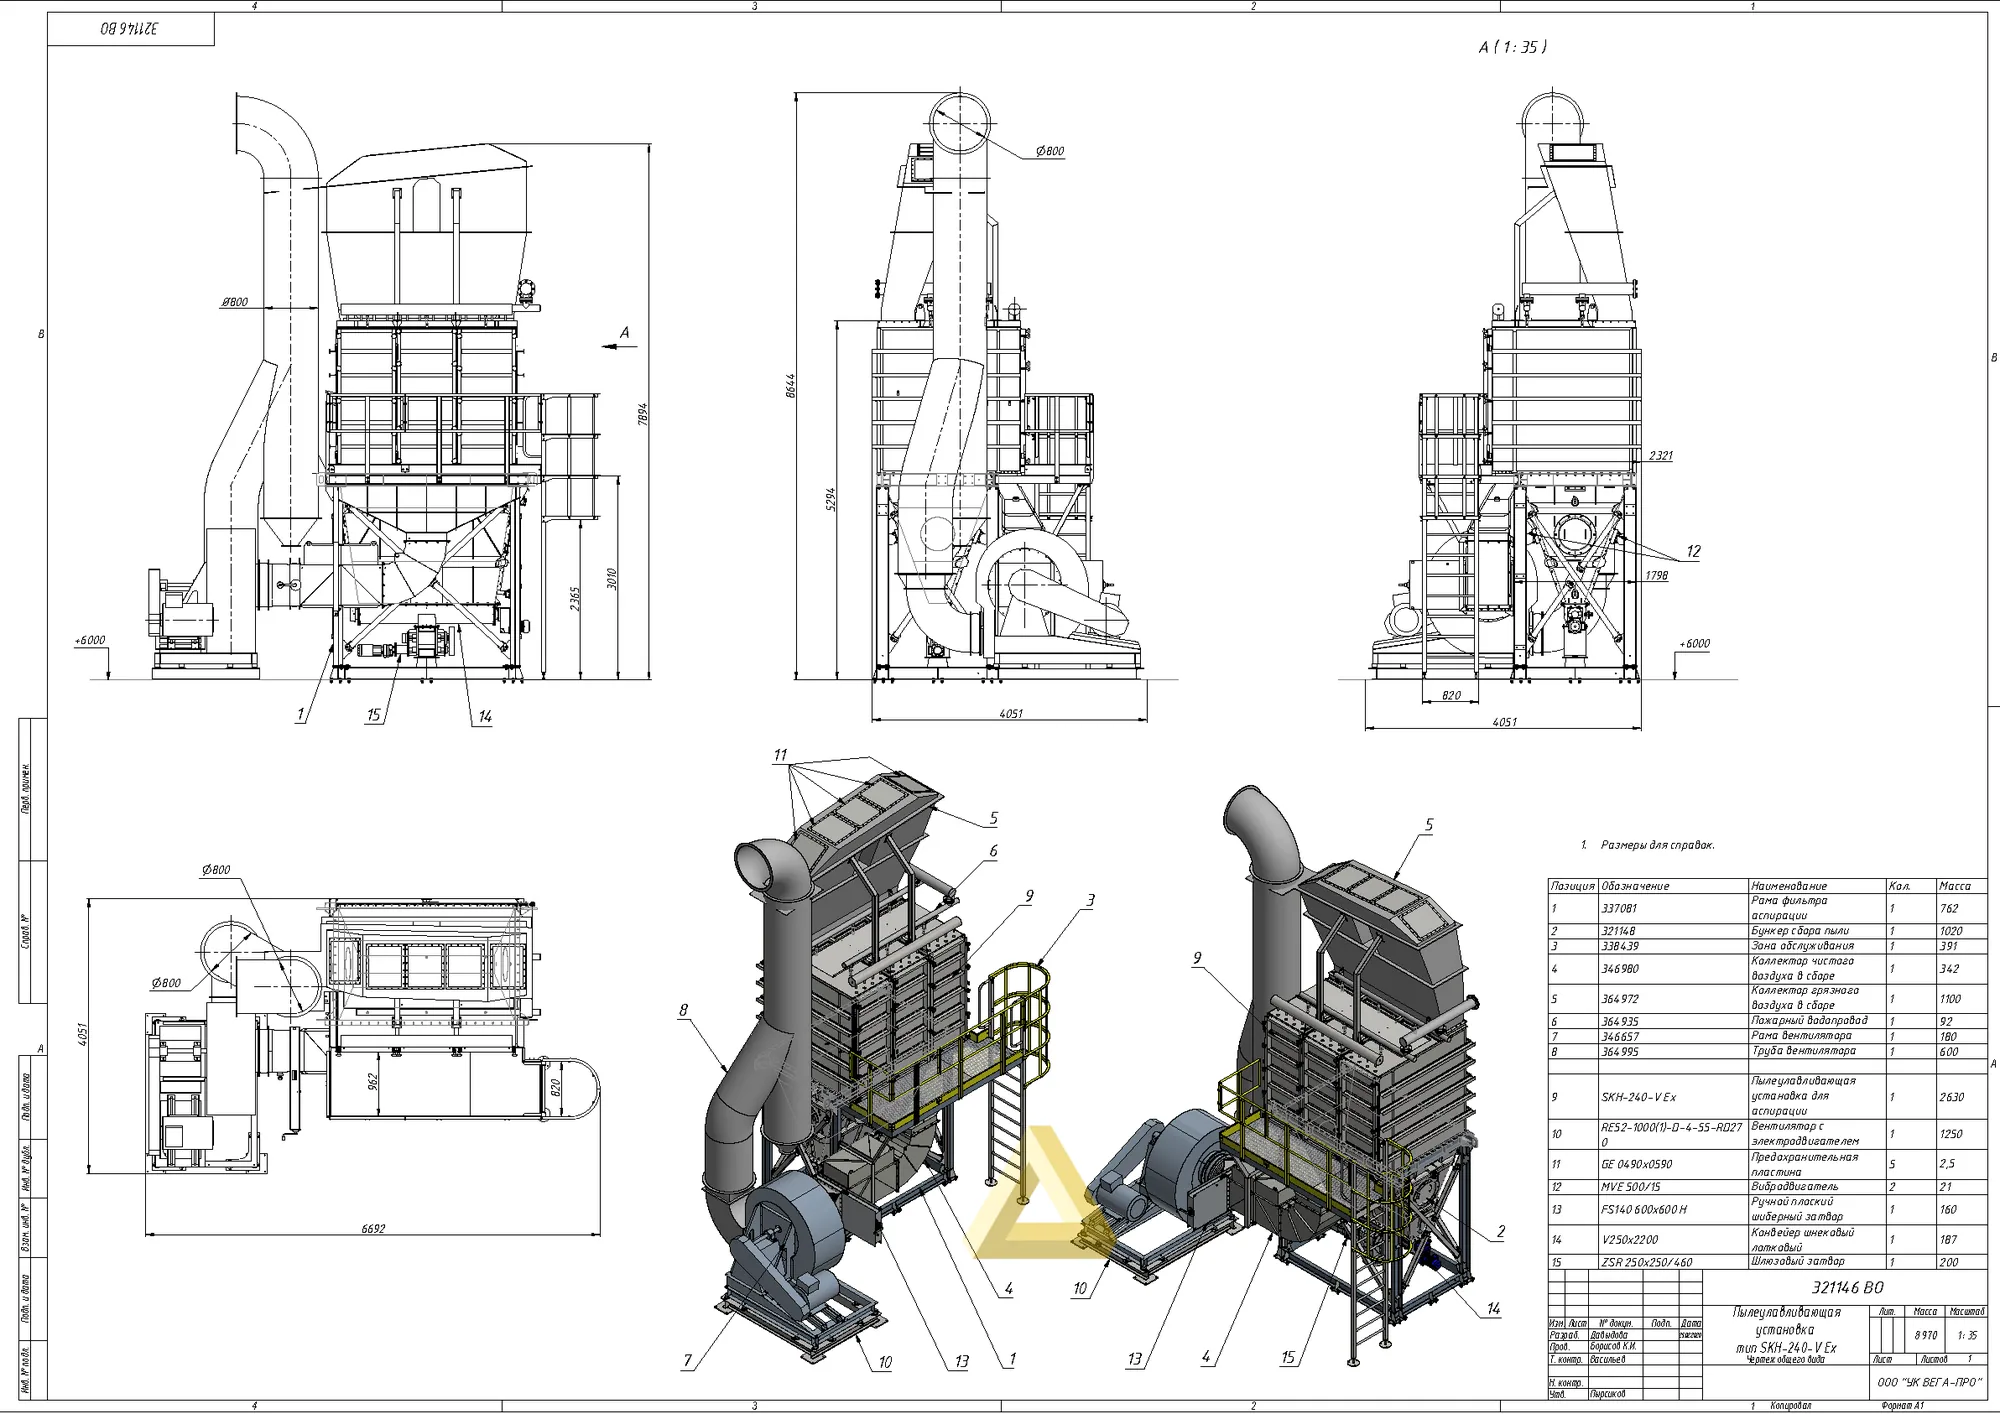Click the 6692 length dimension in plan view

[373, 1228]
